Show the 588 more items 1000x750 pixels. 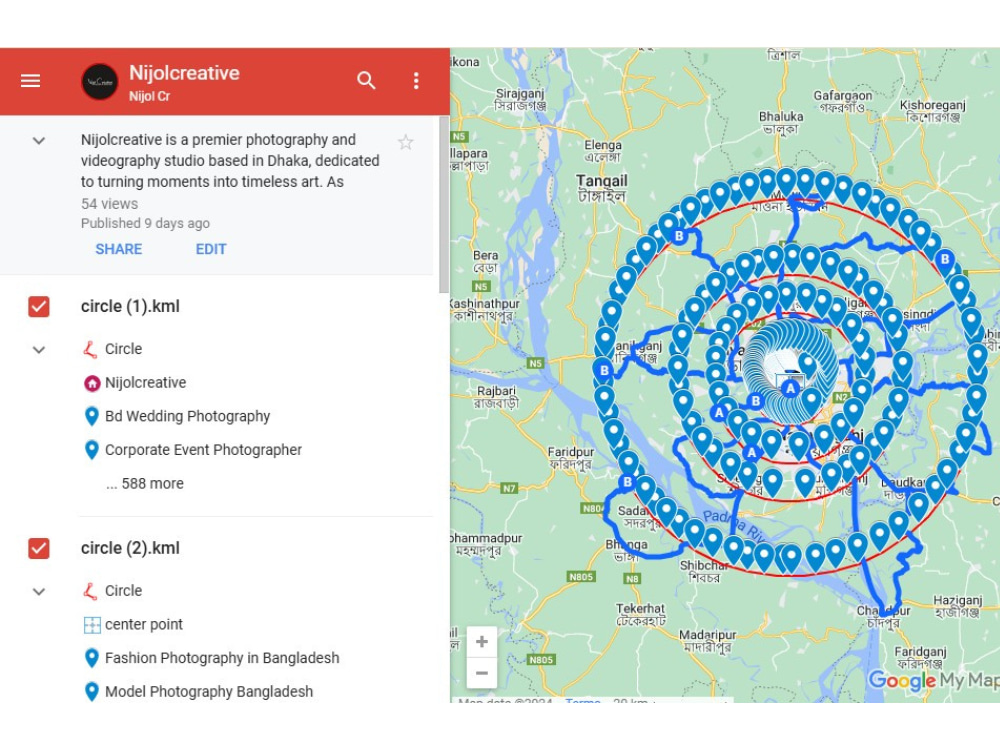click(145, 483)
